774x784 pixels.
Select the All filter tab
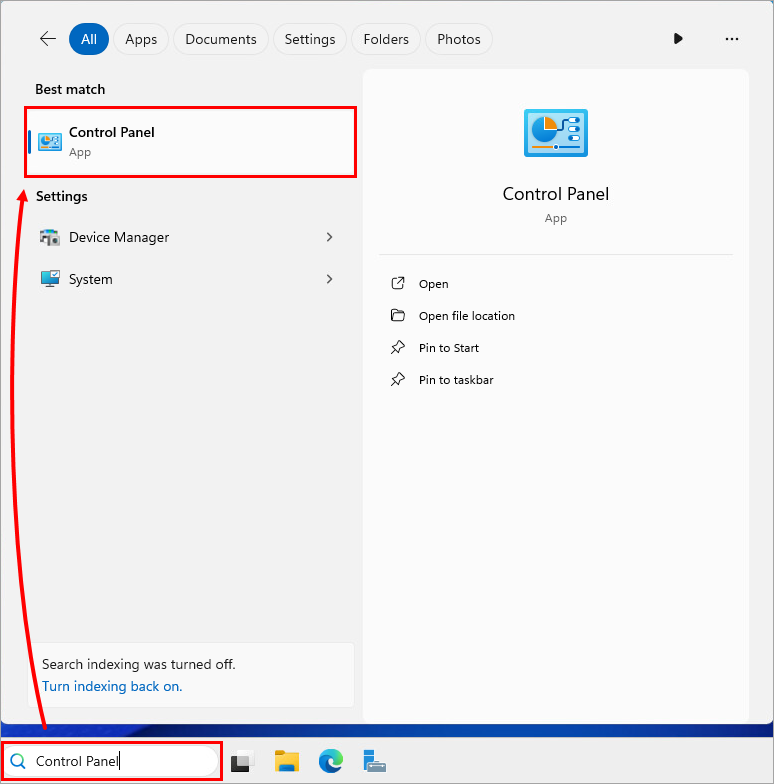click(x=89, y=39)
